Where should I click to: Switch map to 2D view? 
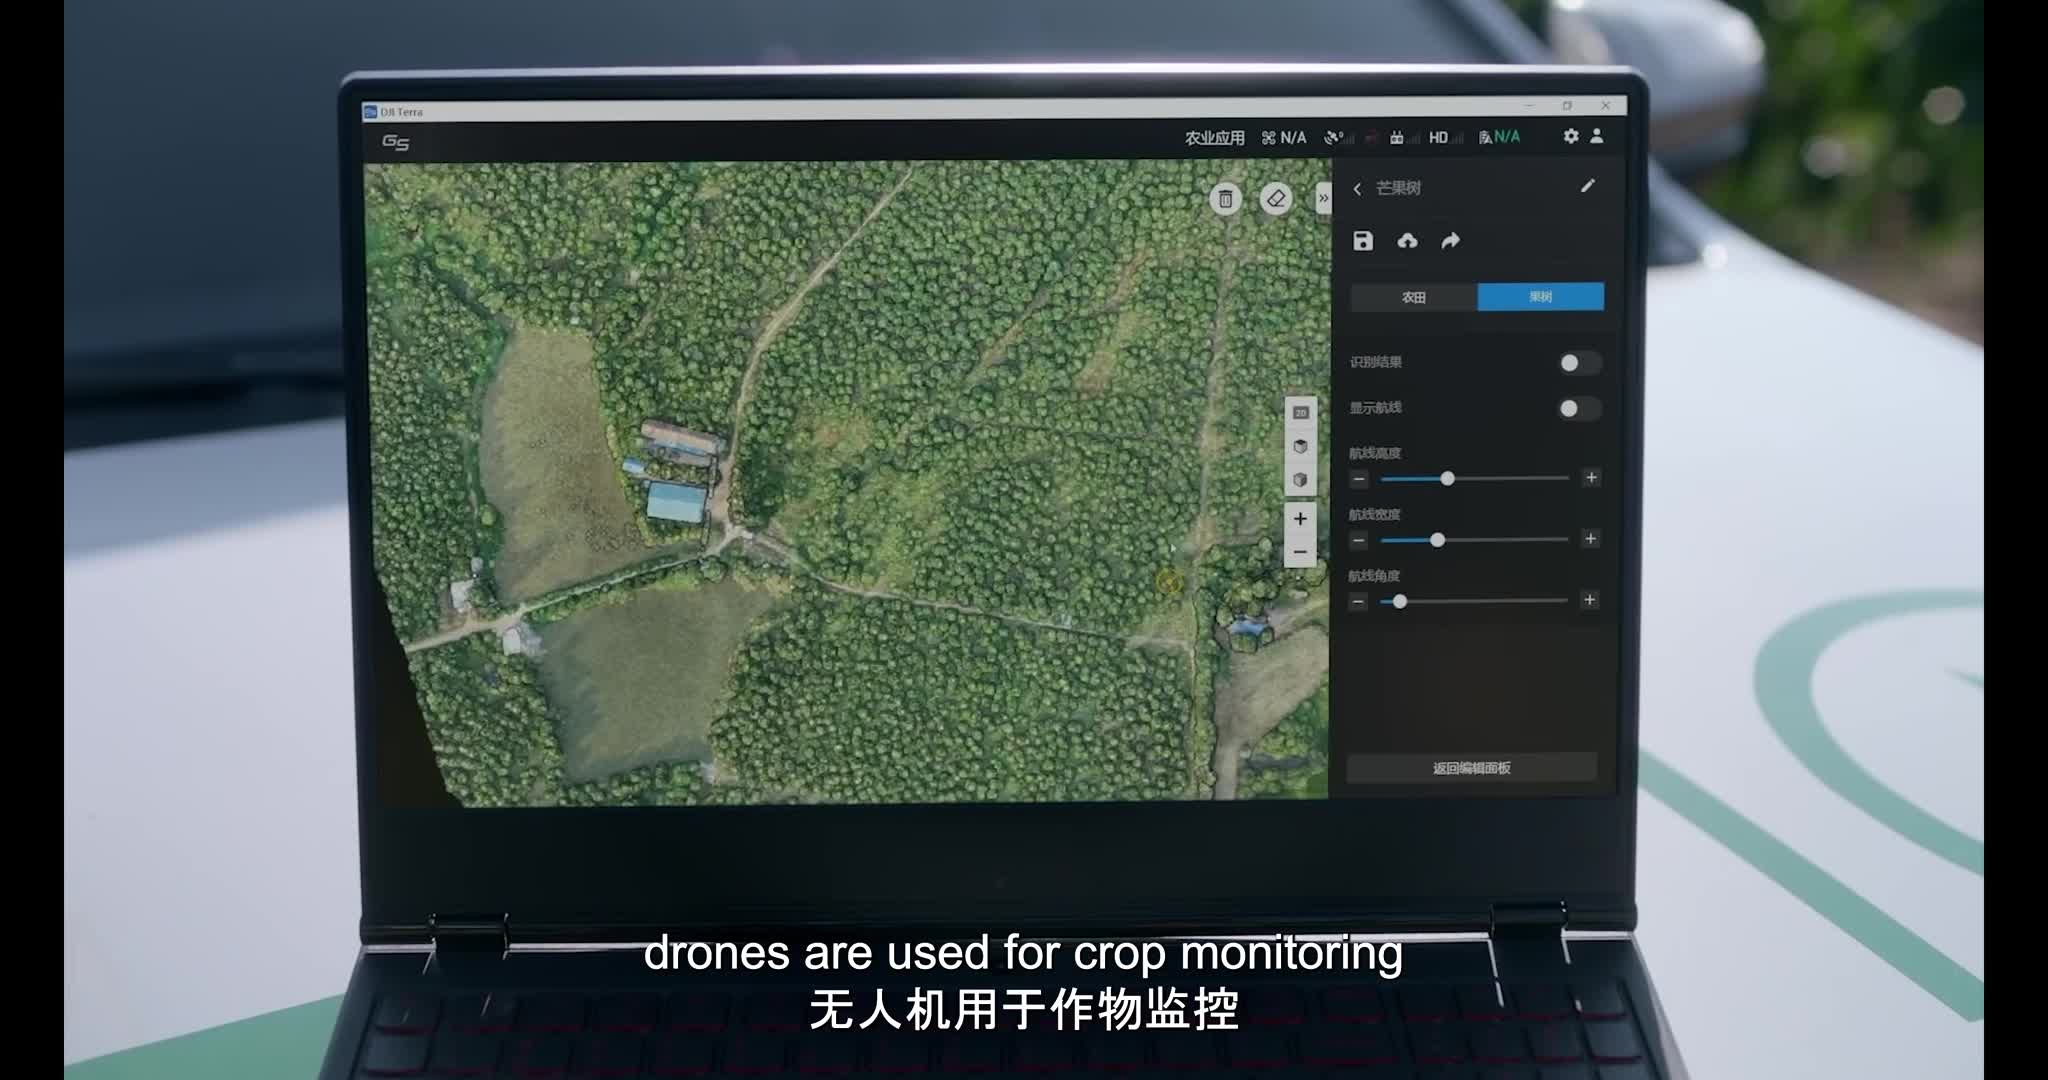coord(1300,413)
